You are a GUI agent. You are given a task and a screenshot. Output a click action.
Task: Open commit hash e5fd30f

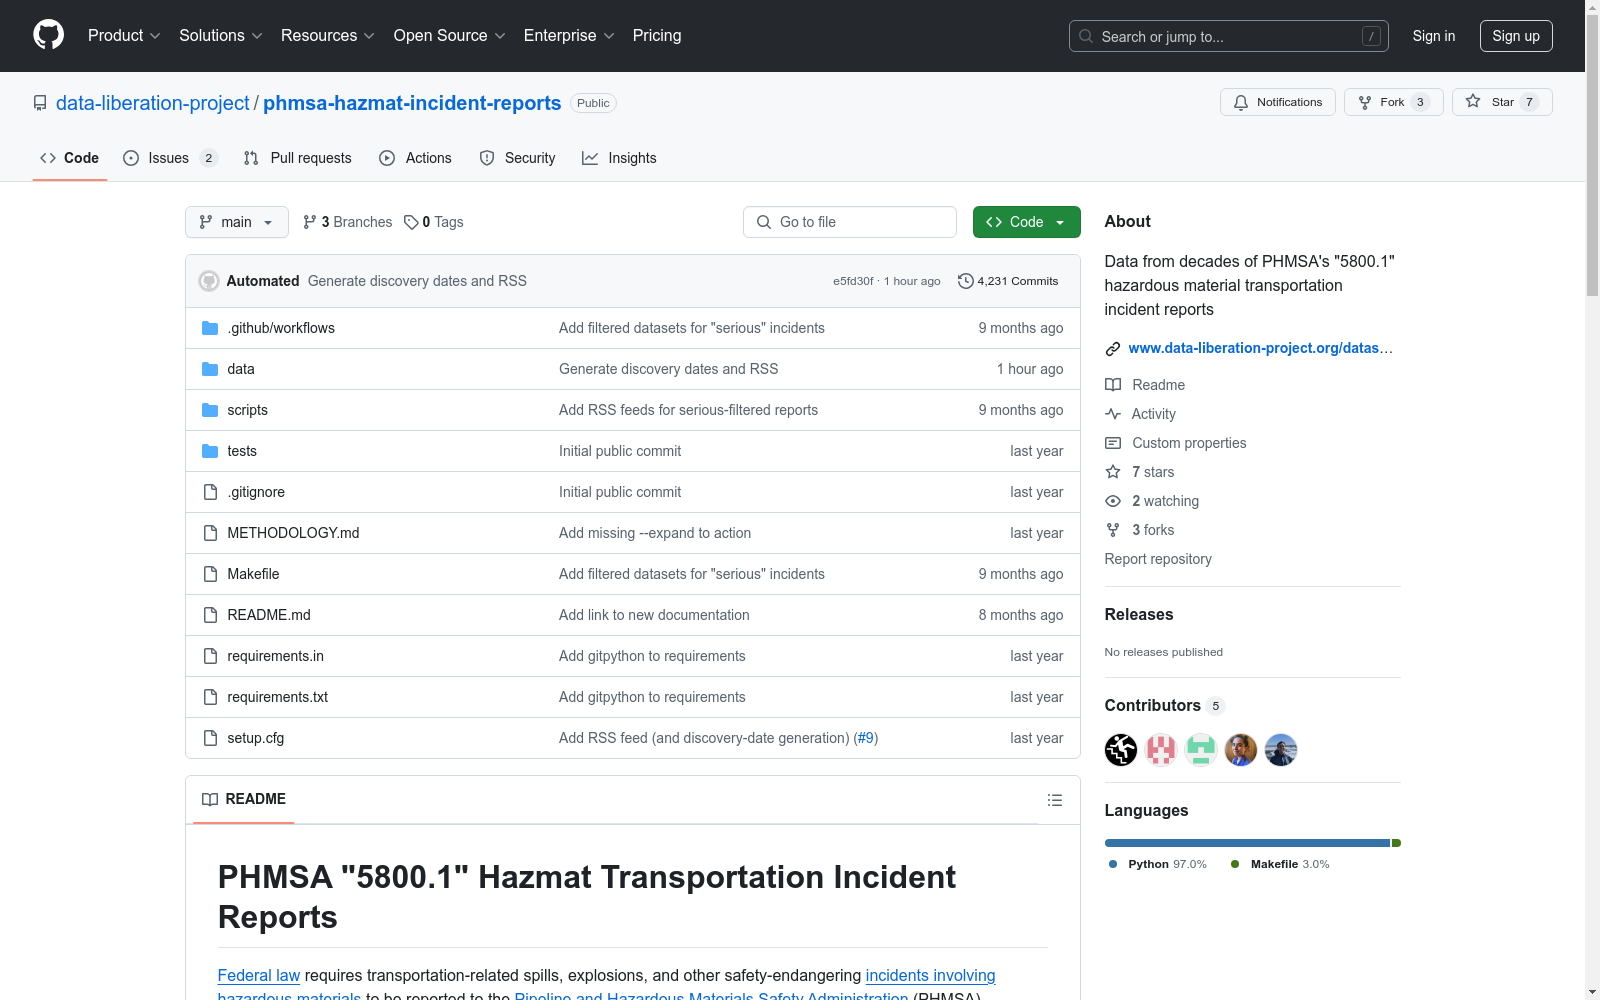pos(853,281)
